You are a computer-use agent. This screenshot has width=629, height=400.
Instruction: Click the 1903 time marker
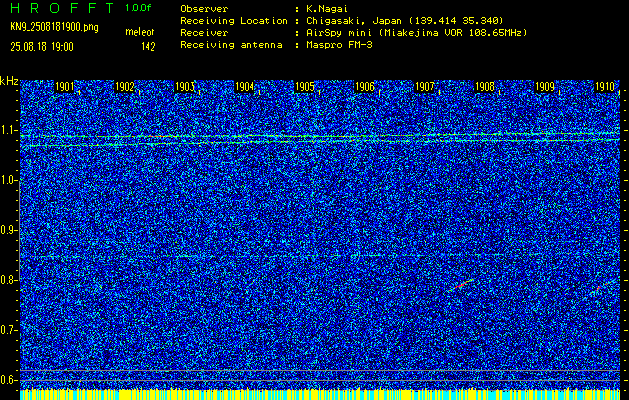(x=185, y=87)
